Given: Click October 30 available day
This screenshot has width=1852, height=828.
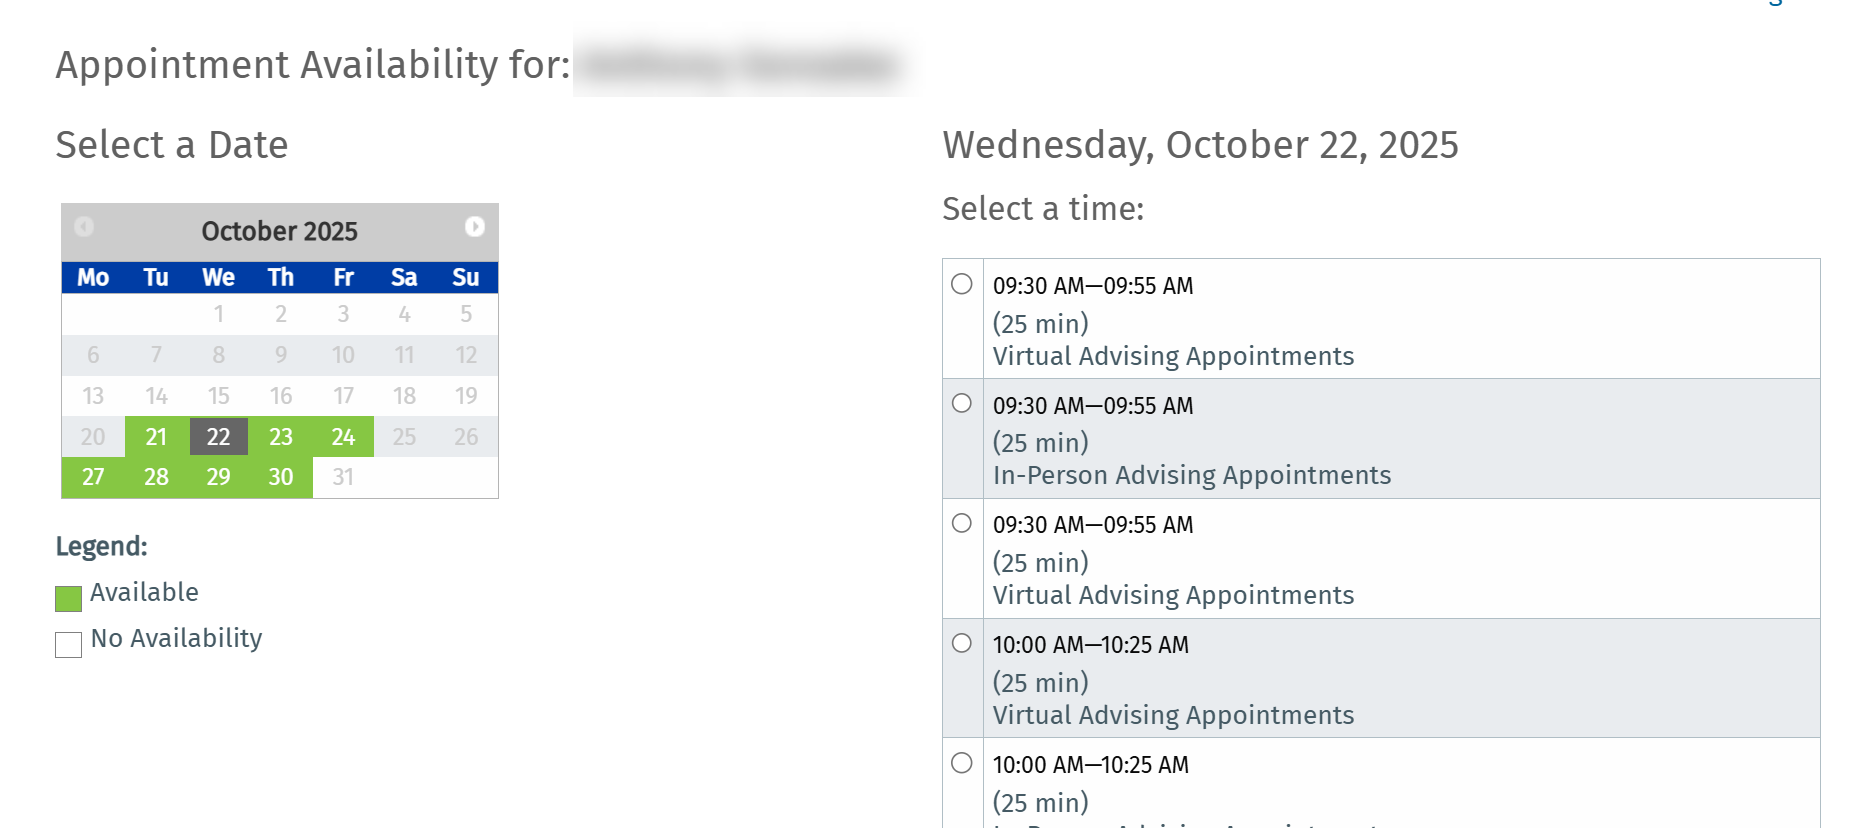Looking at the screenshot, I should [x=281, y=477].
